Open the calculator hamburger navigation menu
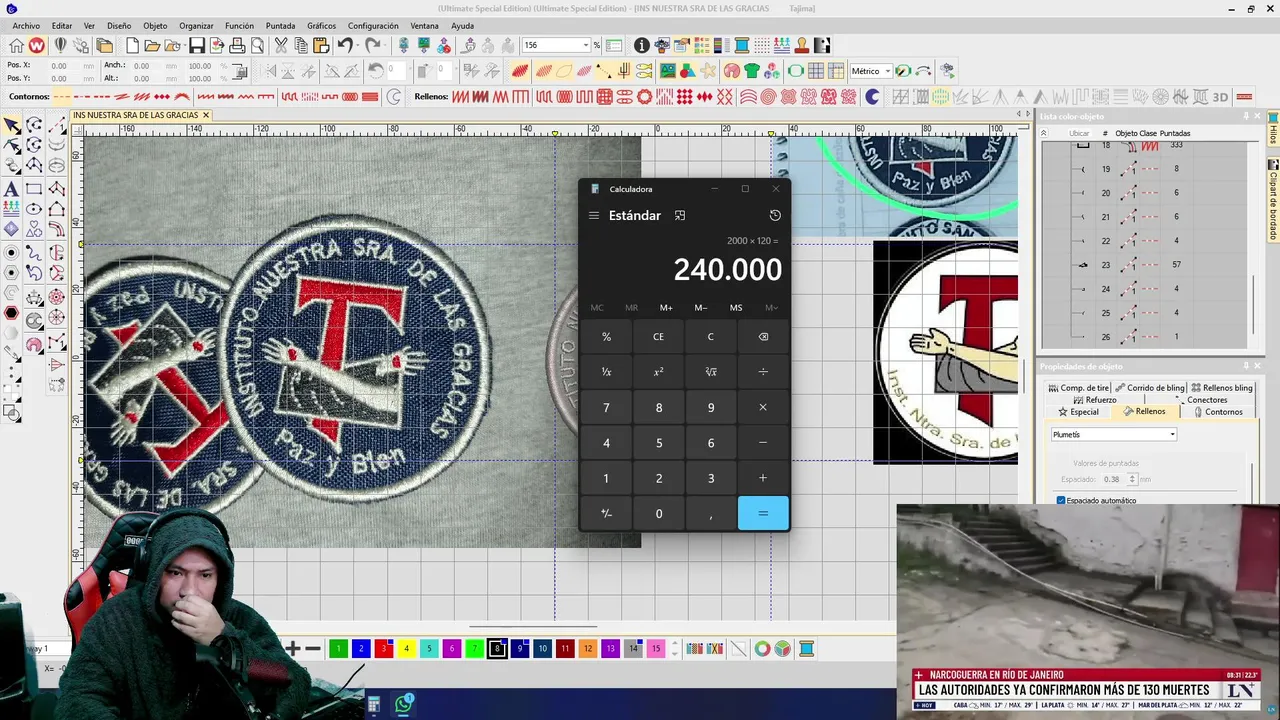The width and height of the screenshot is (1280, 720). click(x=594, y=215)
